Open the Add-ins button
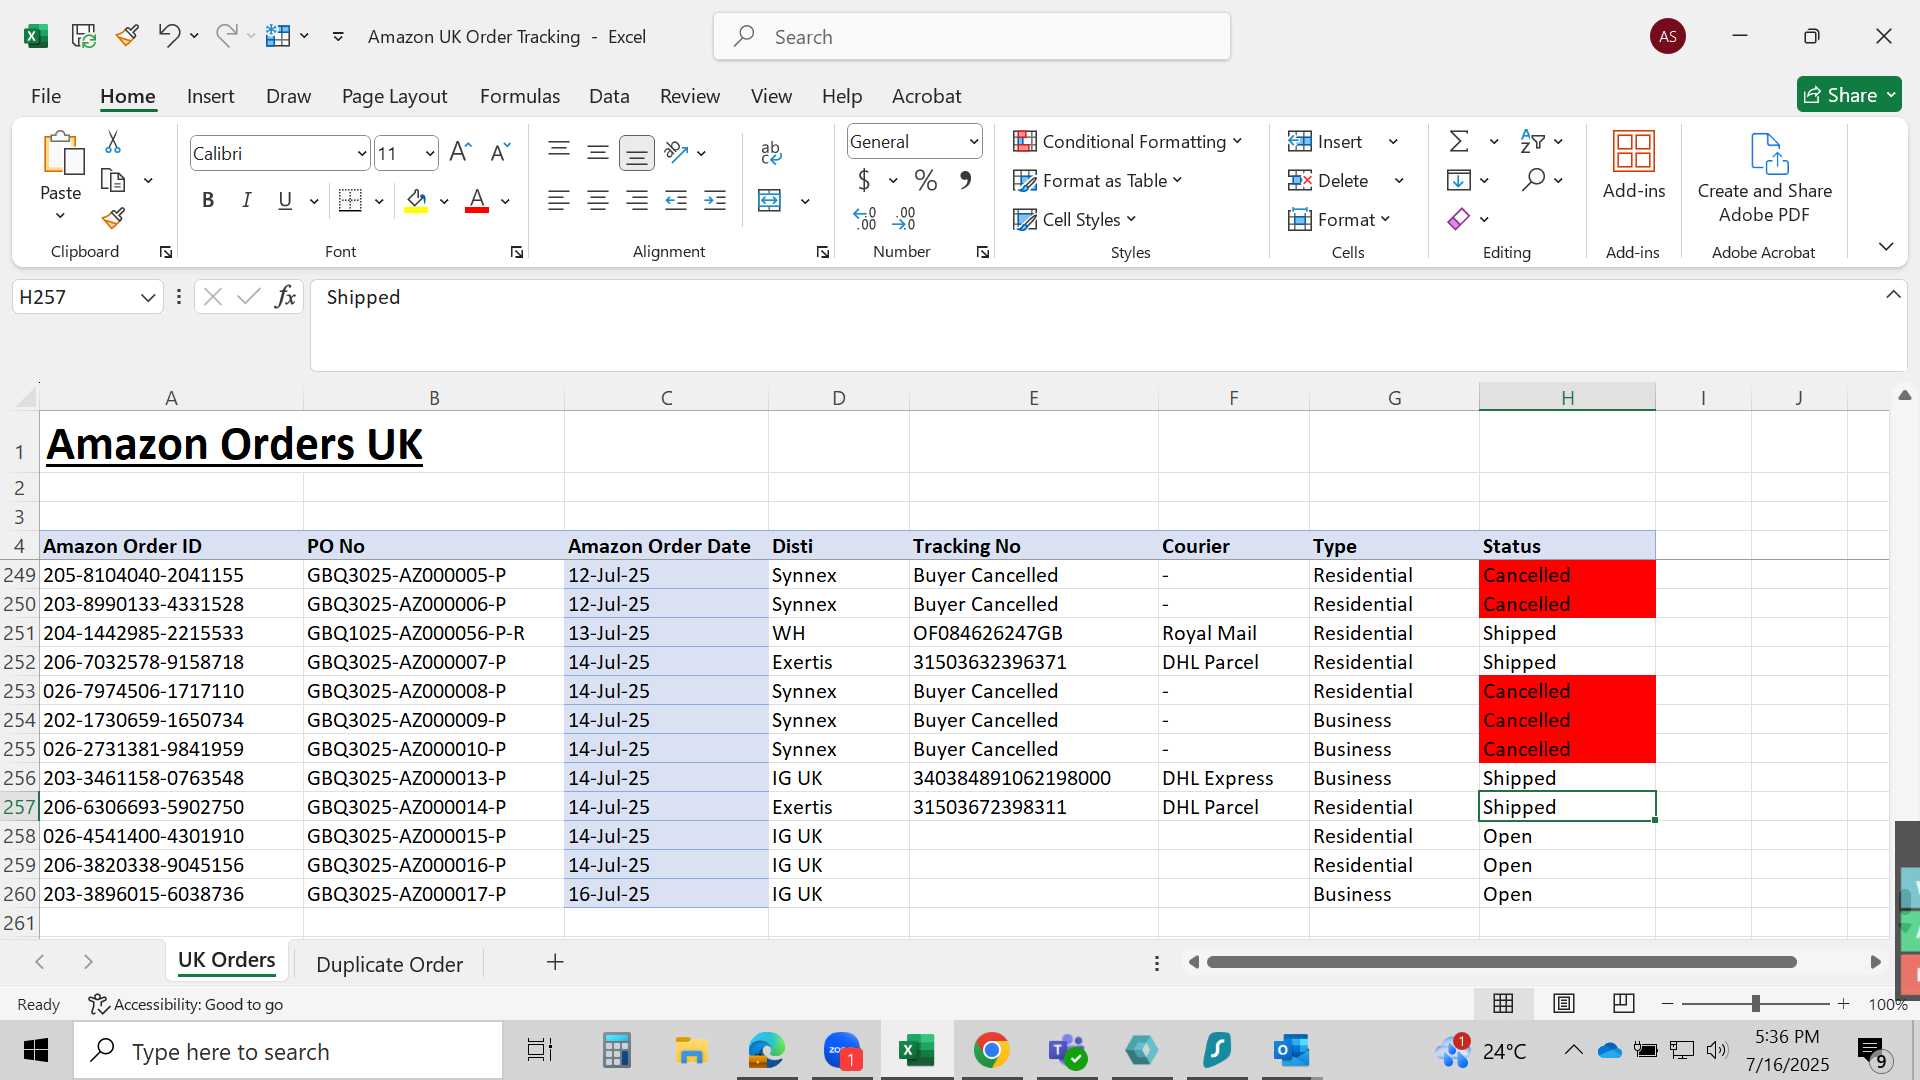 pos(1634,166)
